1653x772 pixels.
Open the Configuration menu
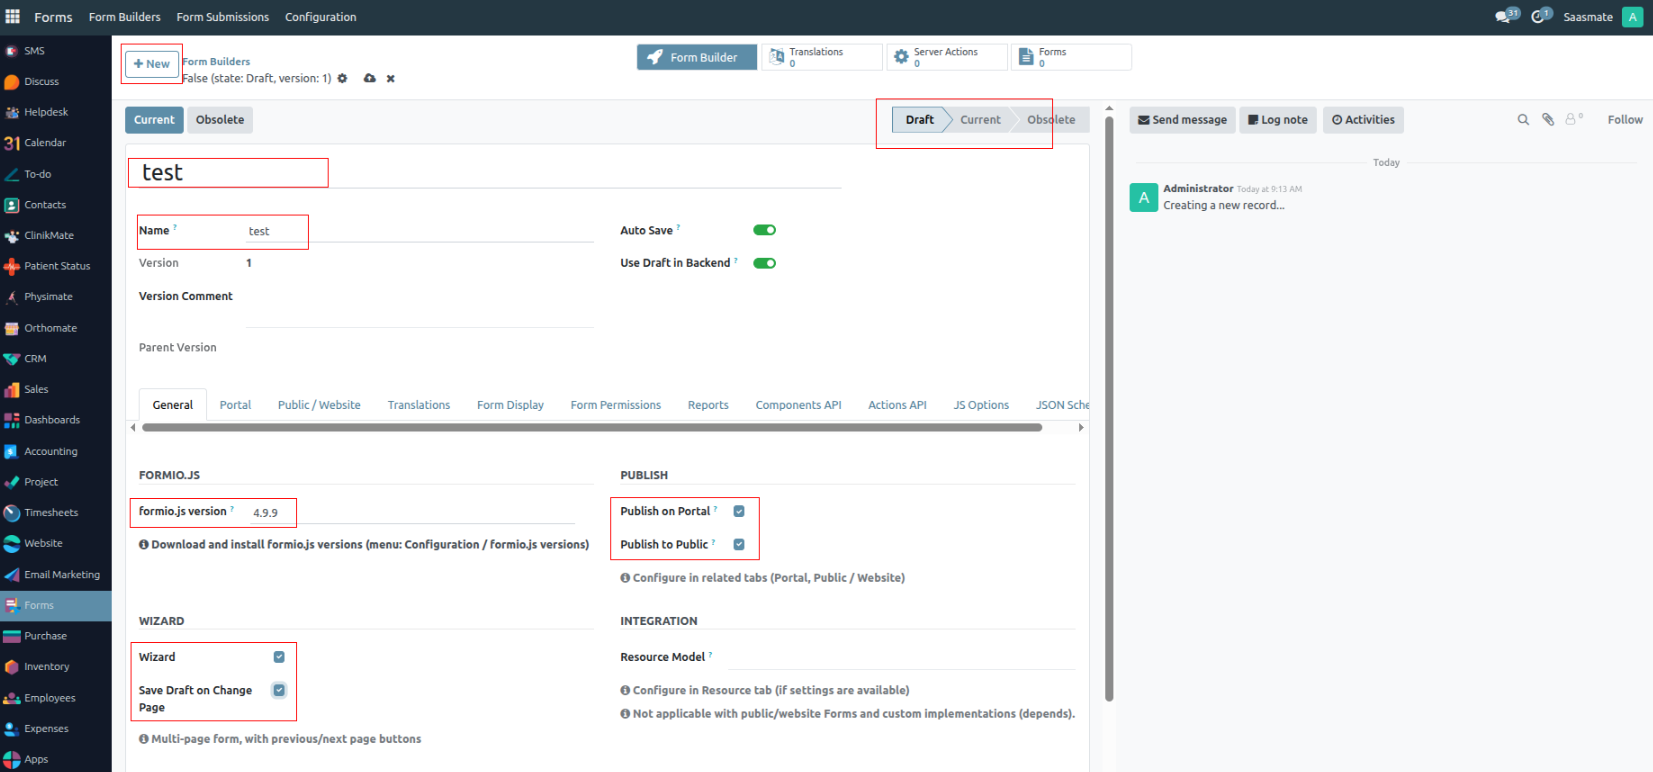click(x=320, y=17)
